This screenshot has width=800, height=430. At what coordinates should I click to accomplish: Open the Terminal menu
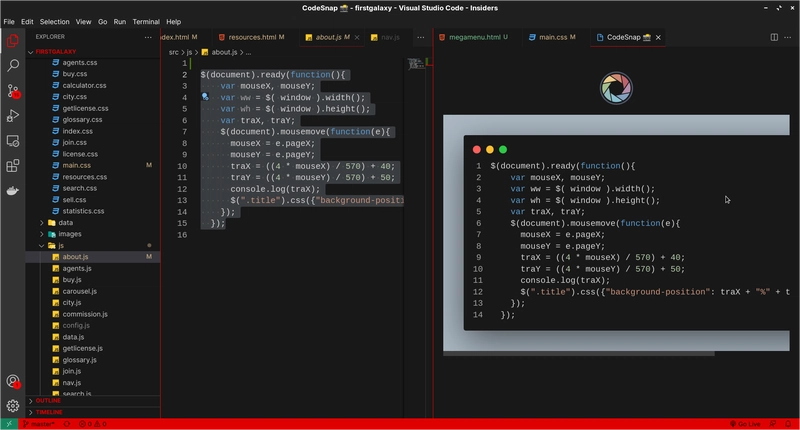click(x=146, y=22)
